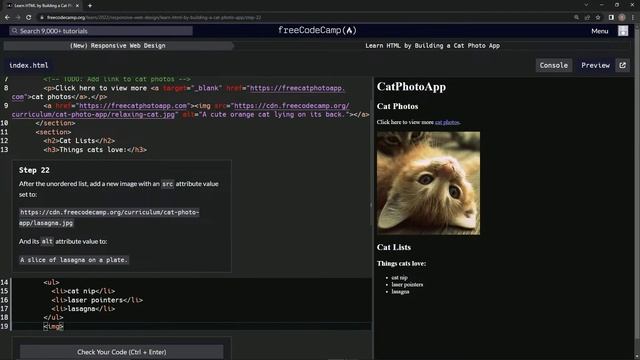The width and height of the screenshot is (640, 360).
Task: Open the Chrome profile avatar
Action: tap(622, 17)
